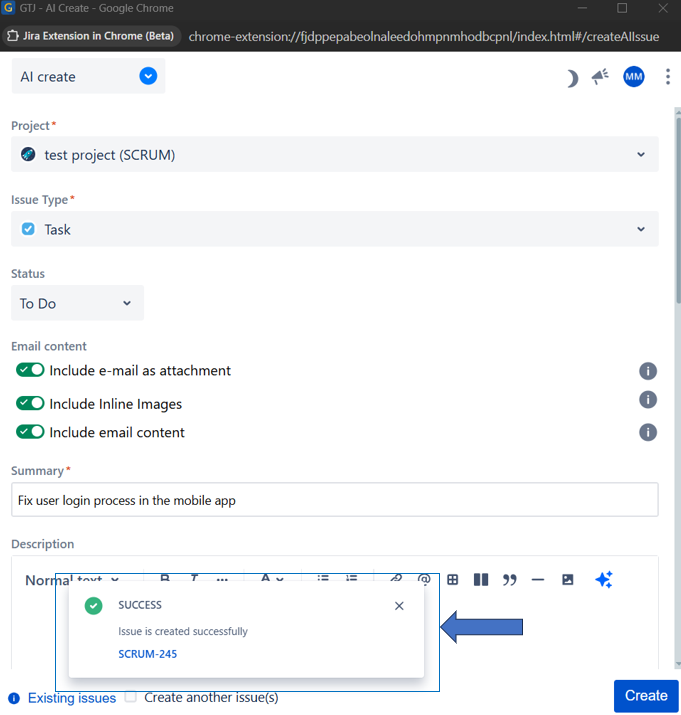This screenshot has height=715, width=681.
Task: Open the three-dot more options menu
Action: point(667,77)
